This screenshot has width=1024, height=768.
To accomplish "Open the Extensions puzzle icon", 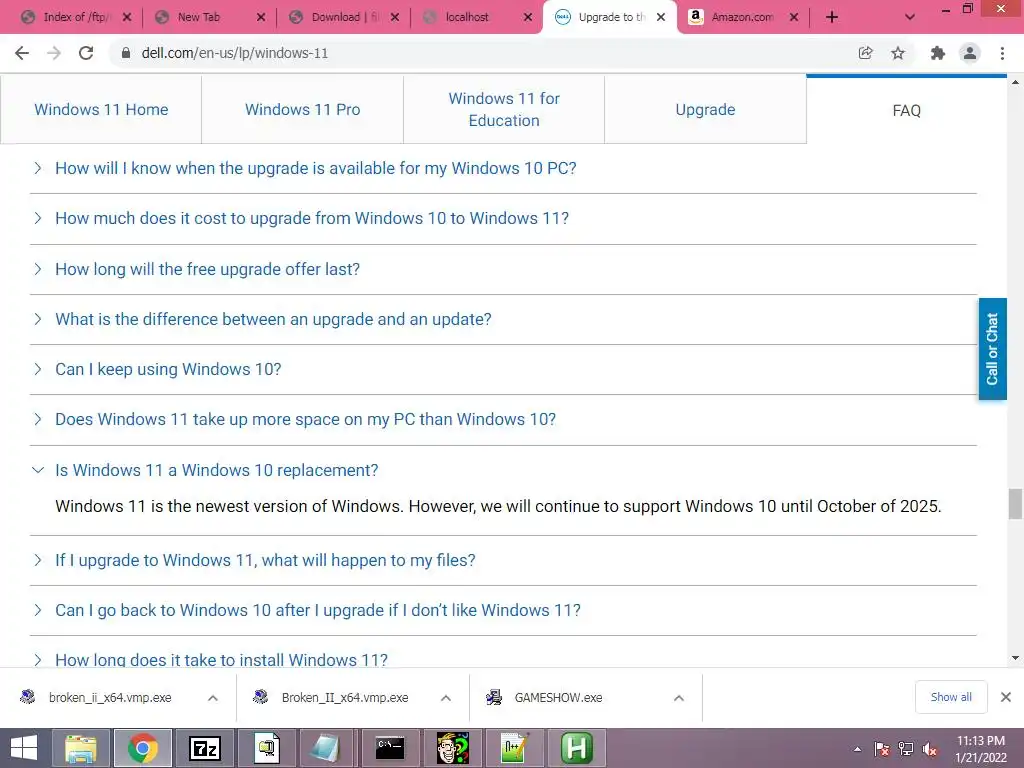I will coord(938,53).
